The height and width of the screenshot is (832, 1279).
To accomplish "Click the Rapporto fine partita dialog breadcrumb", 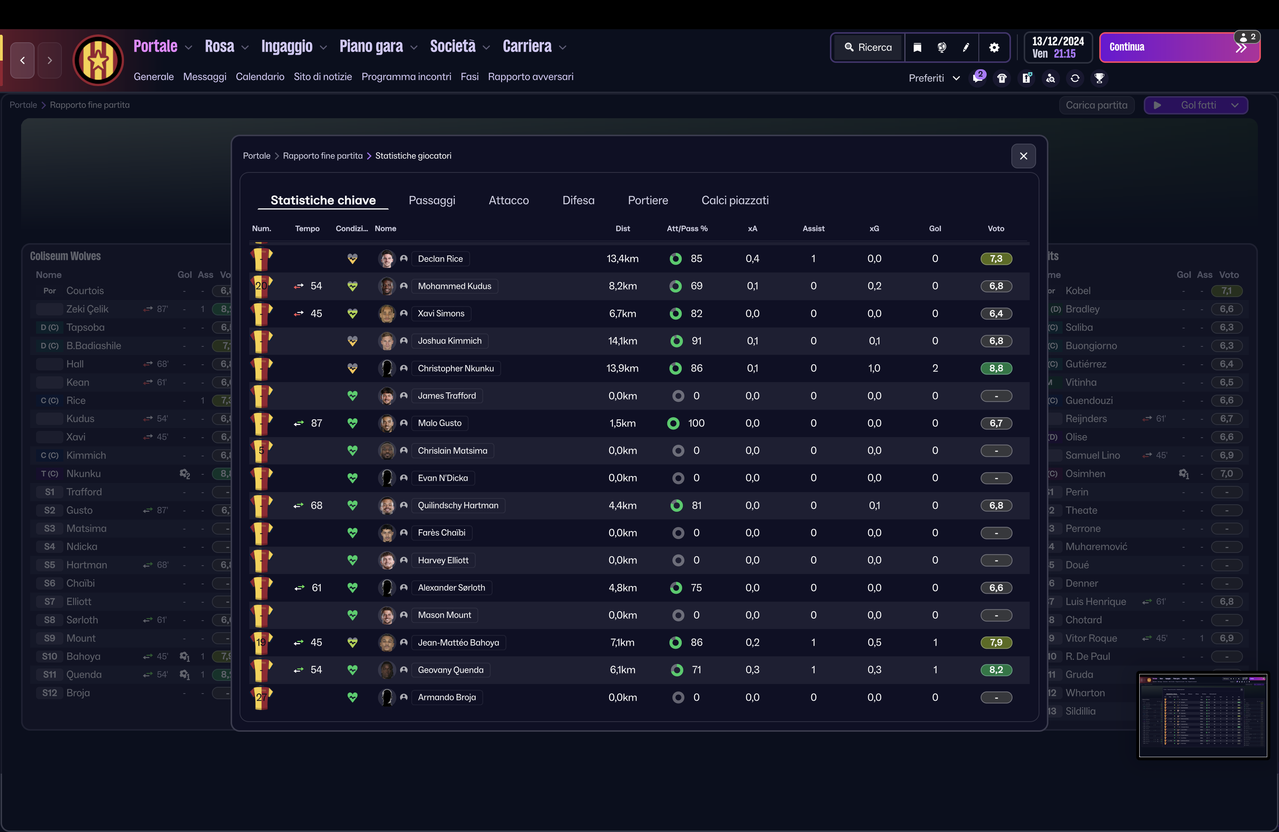I will [x=323, y=156].
